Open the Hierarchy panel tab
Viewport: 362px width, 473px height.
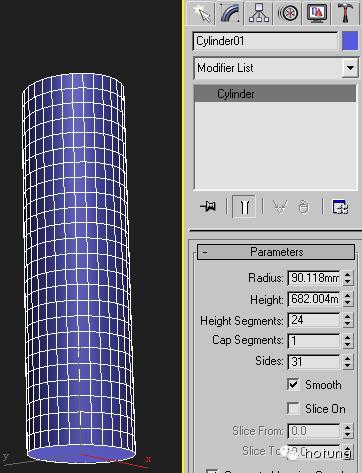tap(259, 13)
